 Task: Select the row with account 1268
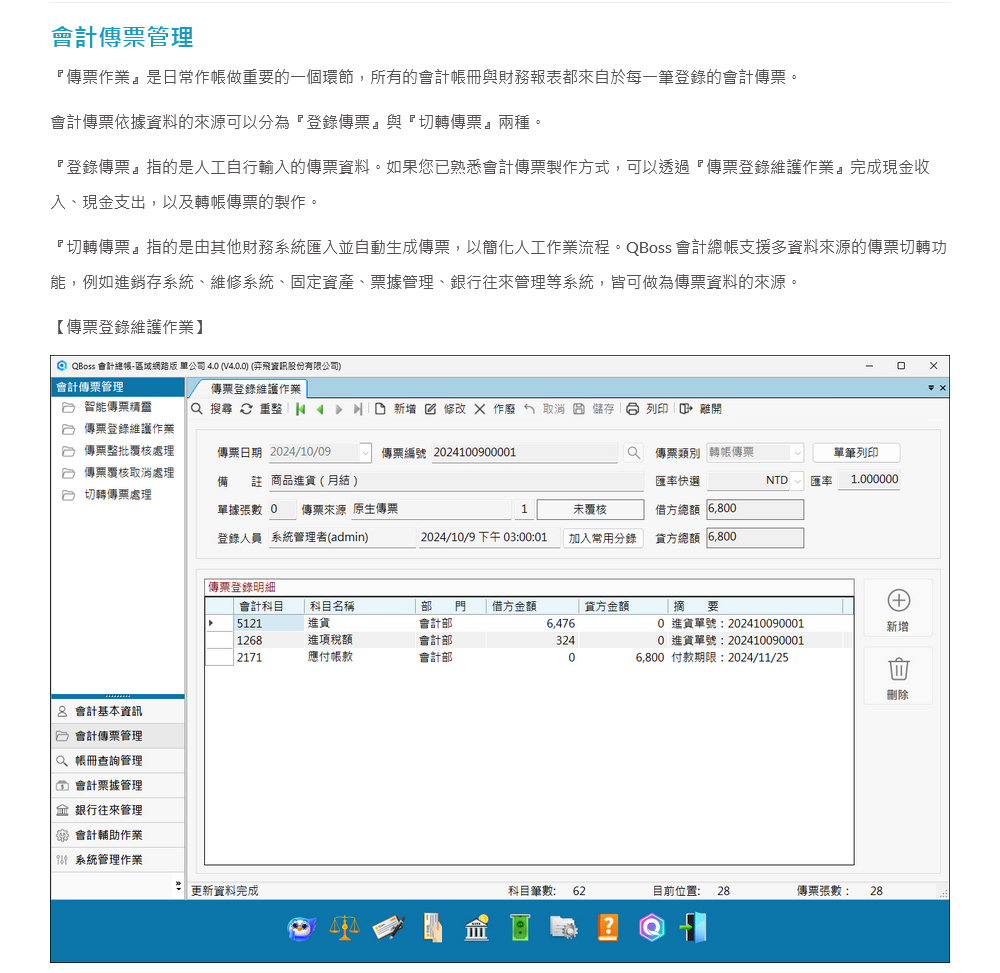coord(529,640)
